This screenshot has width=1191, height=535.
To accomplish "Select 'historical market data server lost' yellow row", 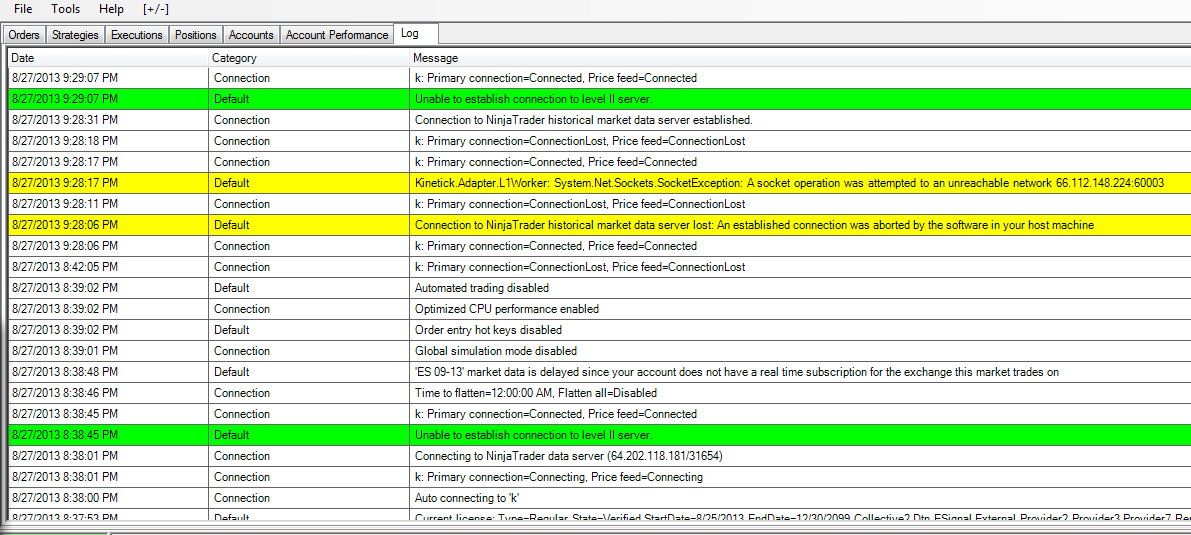I will point(600,225).
